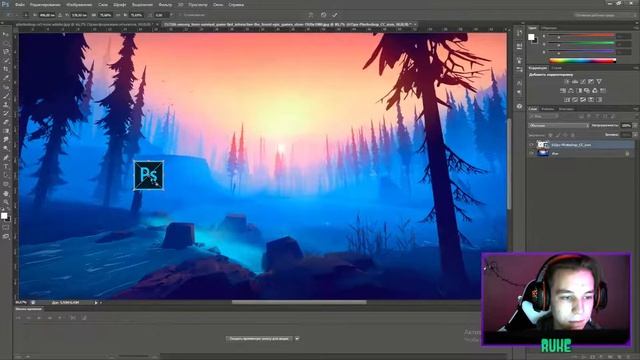640x360 pixels.
Task: Expand the create timeline type arrow
Action: coord(297,338)
